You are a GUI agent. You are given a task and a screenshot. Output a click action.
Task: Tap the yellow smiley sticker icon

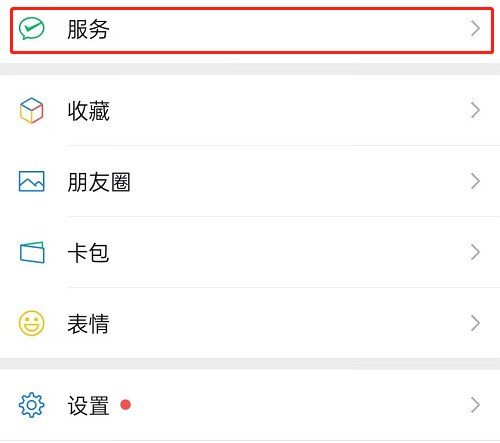pos(31,323)
